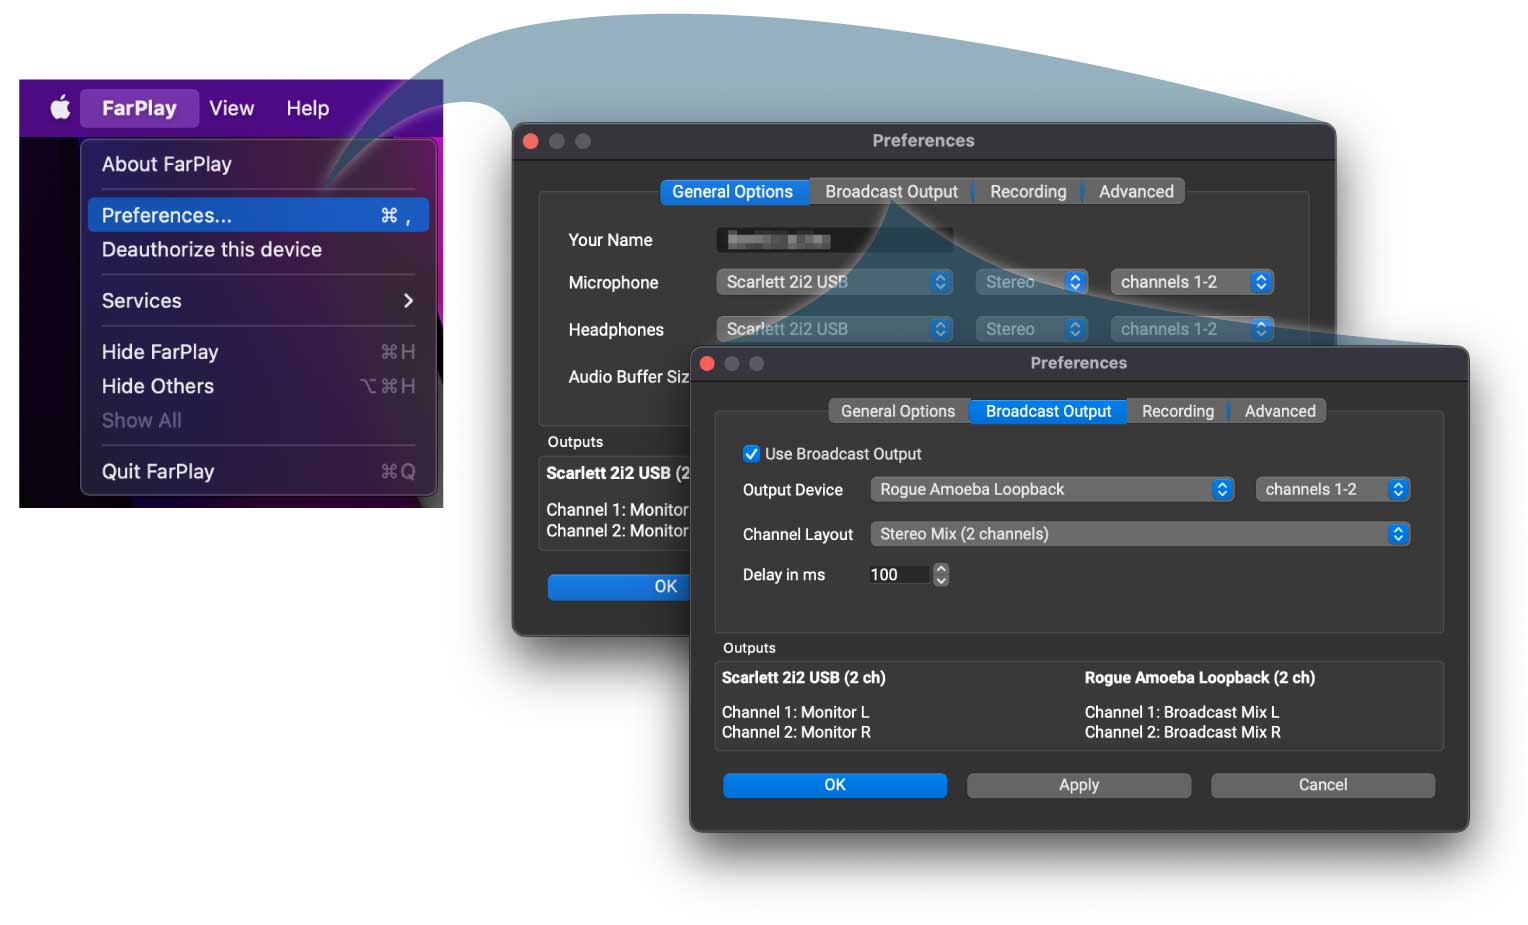1528x925 pixels.
Task: Click the Cancel button
Action: (1322, 786)
